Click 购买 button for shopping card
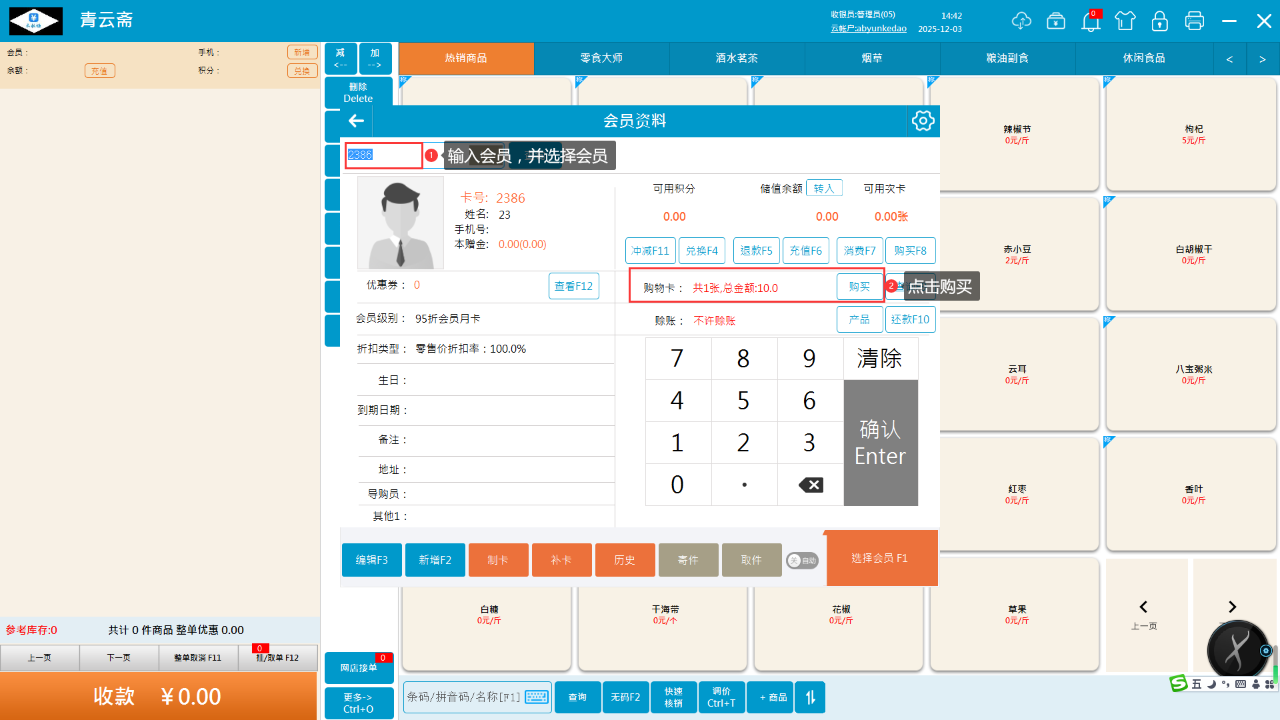Image resolution: width=1280 pixels, height=720 pixels. point(859,287)
